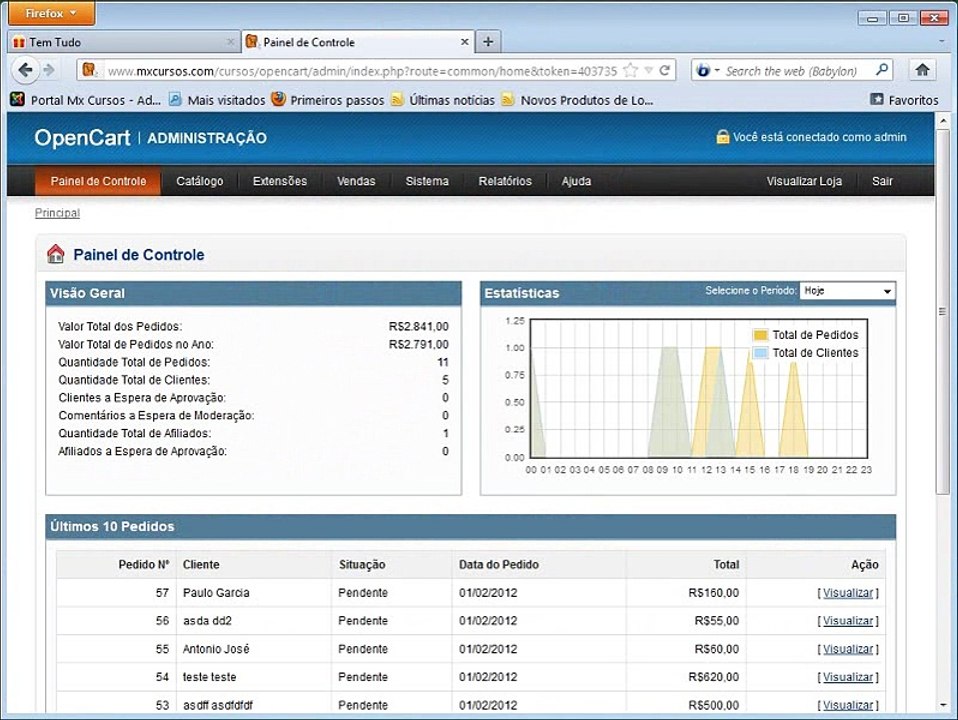This screenshot has height=720, width=958.
Task: Open the Vendas menu
Action: [356, 181]
